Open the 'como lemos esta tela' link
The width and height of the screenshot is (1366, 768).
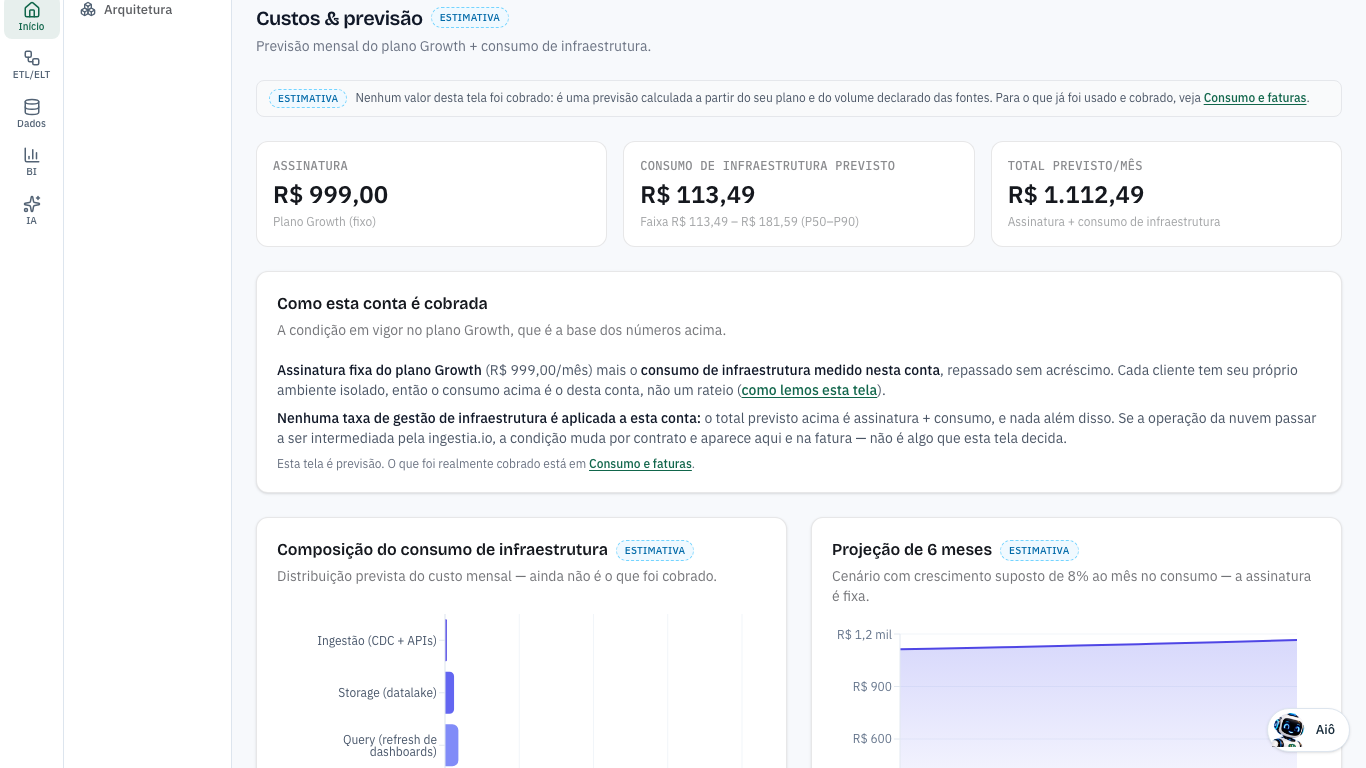(x=809, y=390)
